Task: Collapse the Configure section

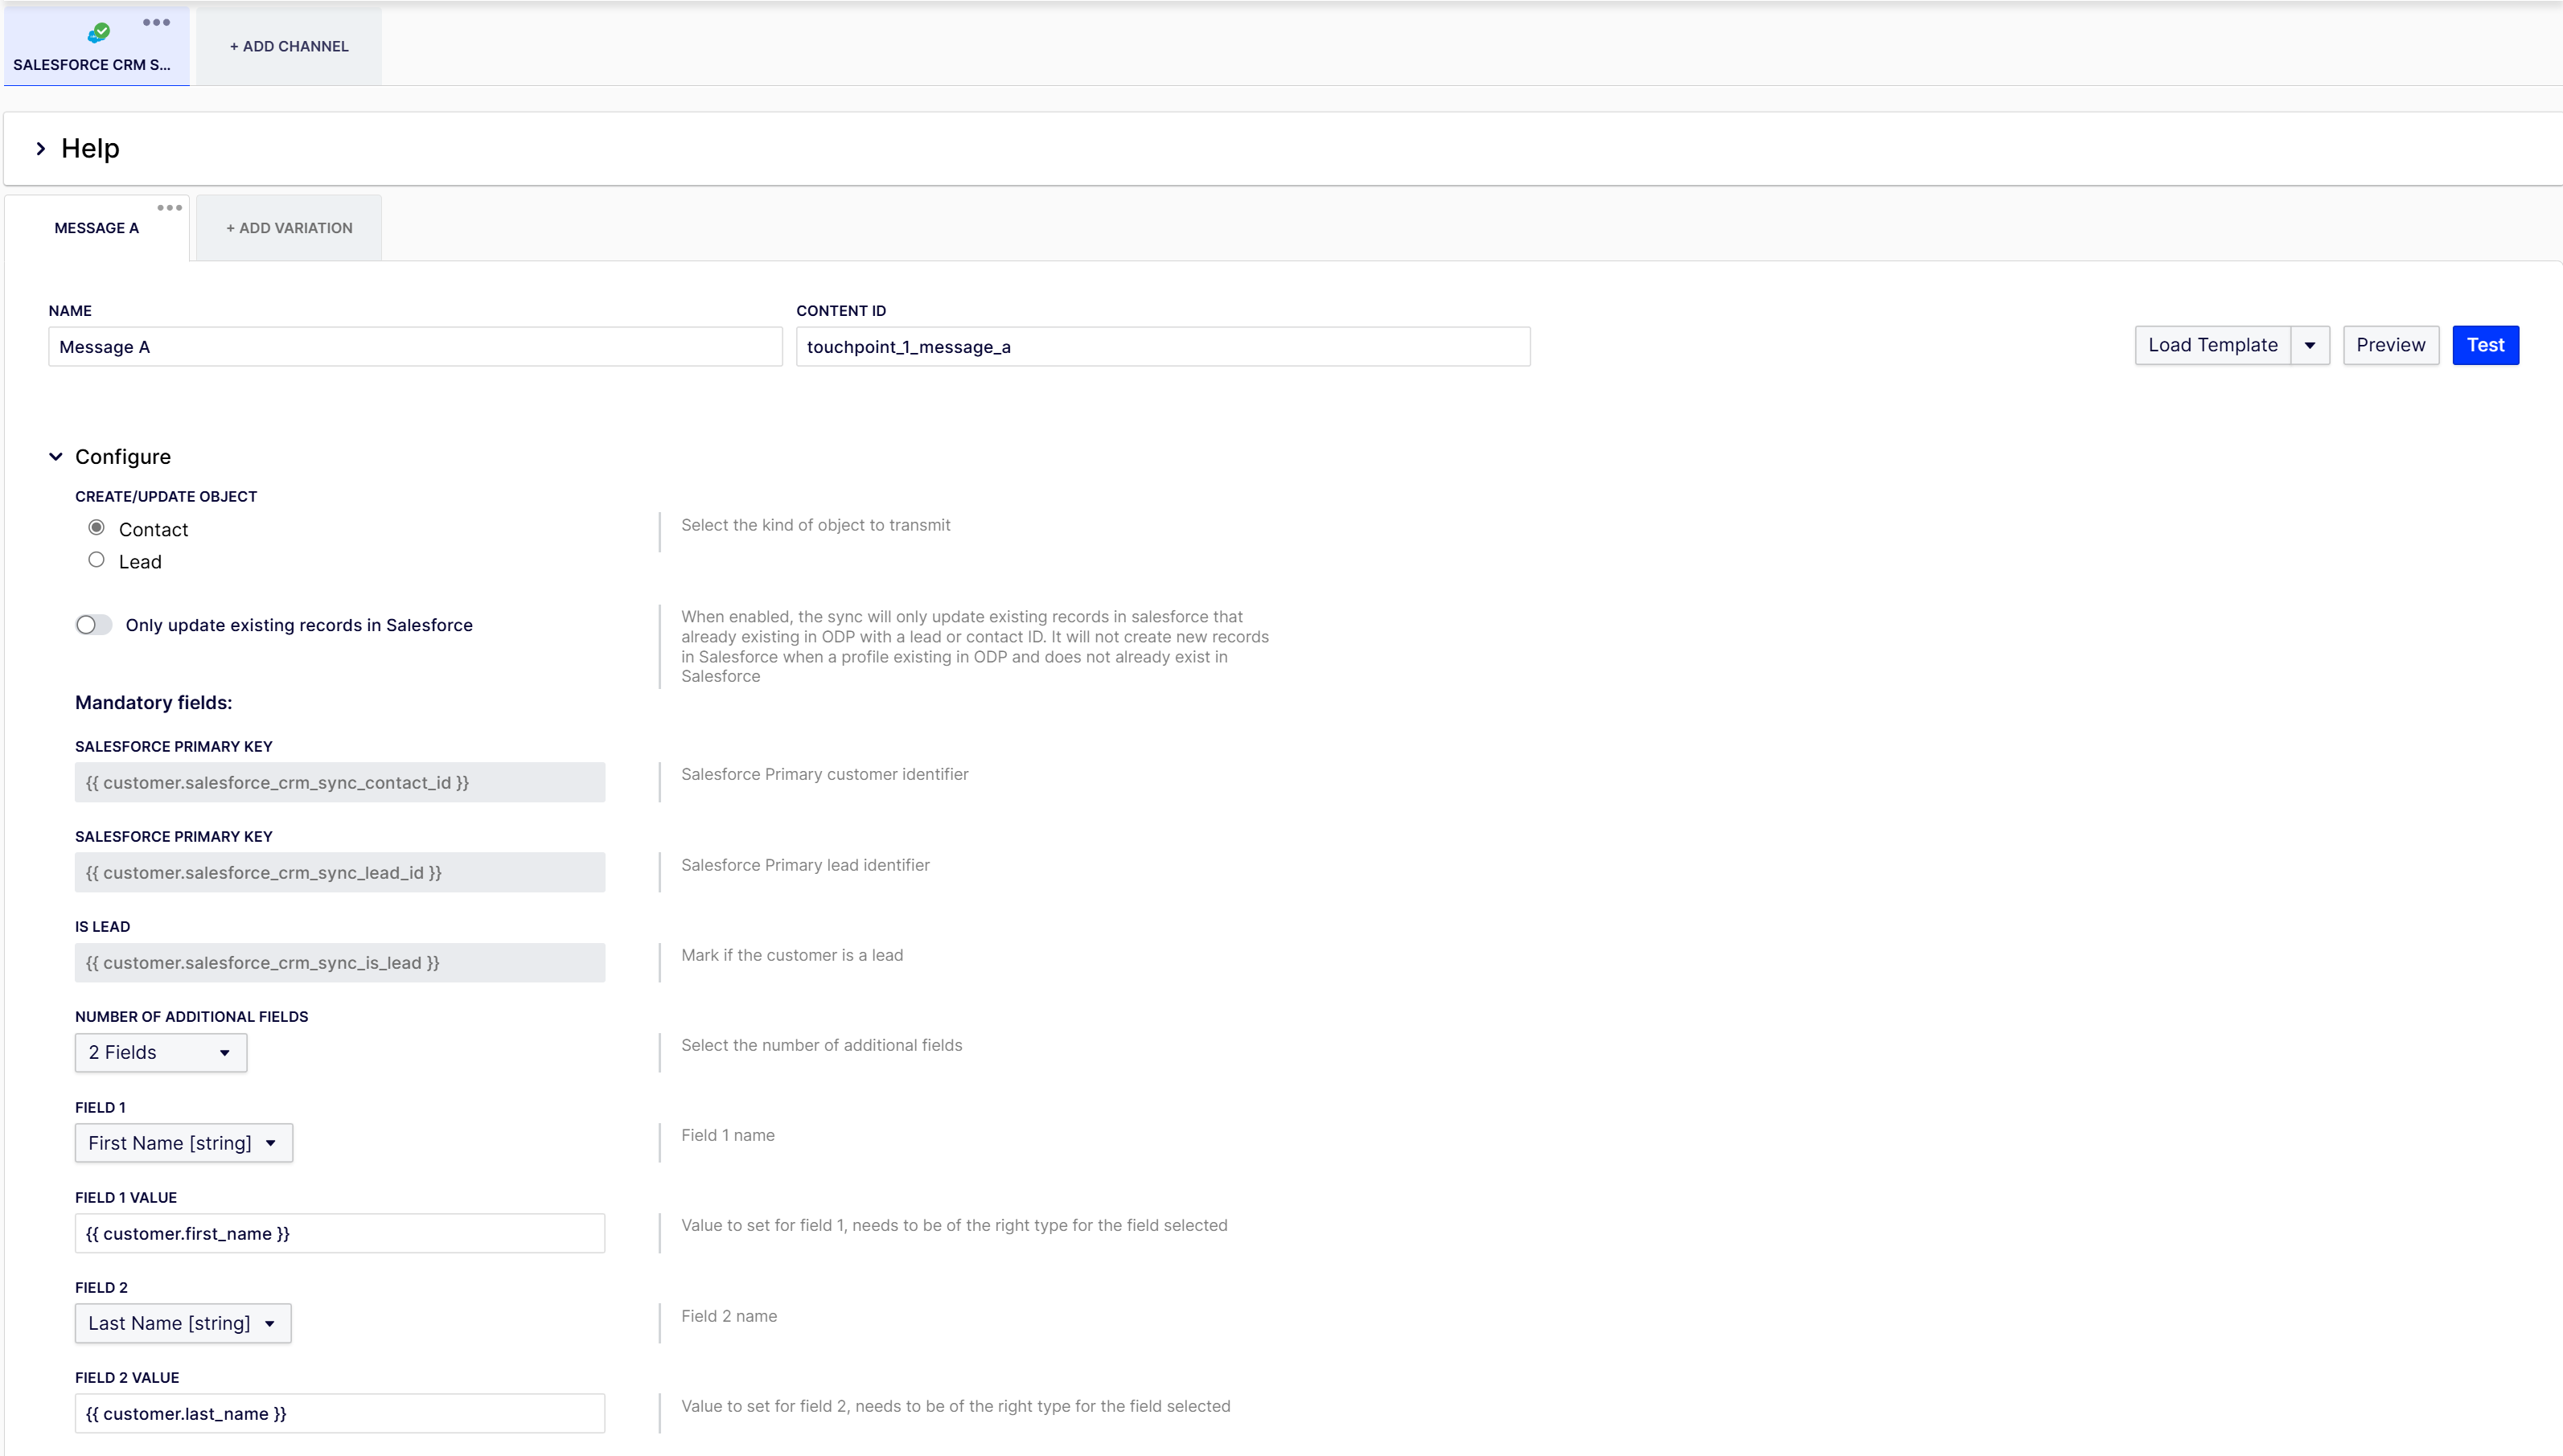Action: tap(56, 457)
